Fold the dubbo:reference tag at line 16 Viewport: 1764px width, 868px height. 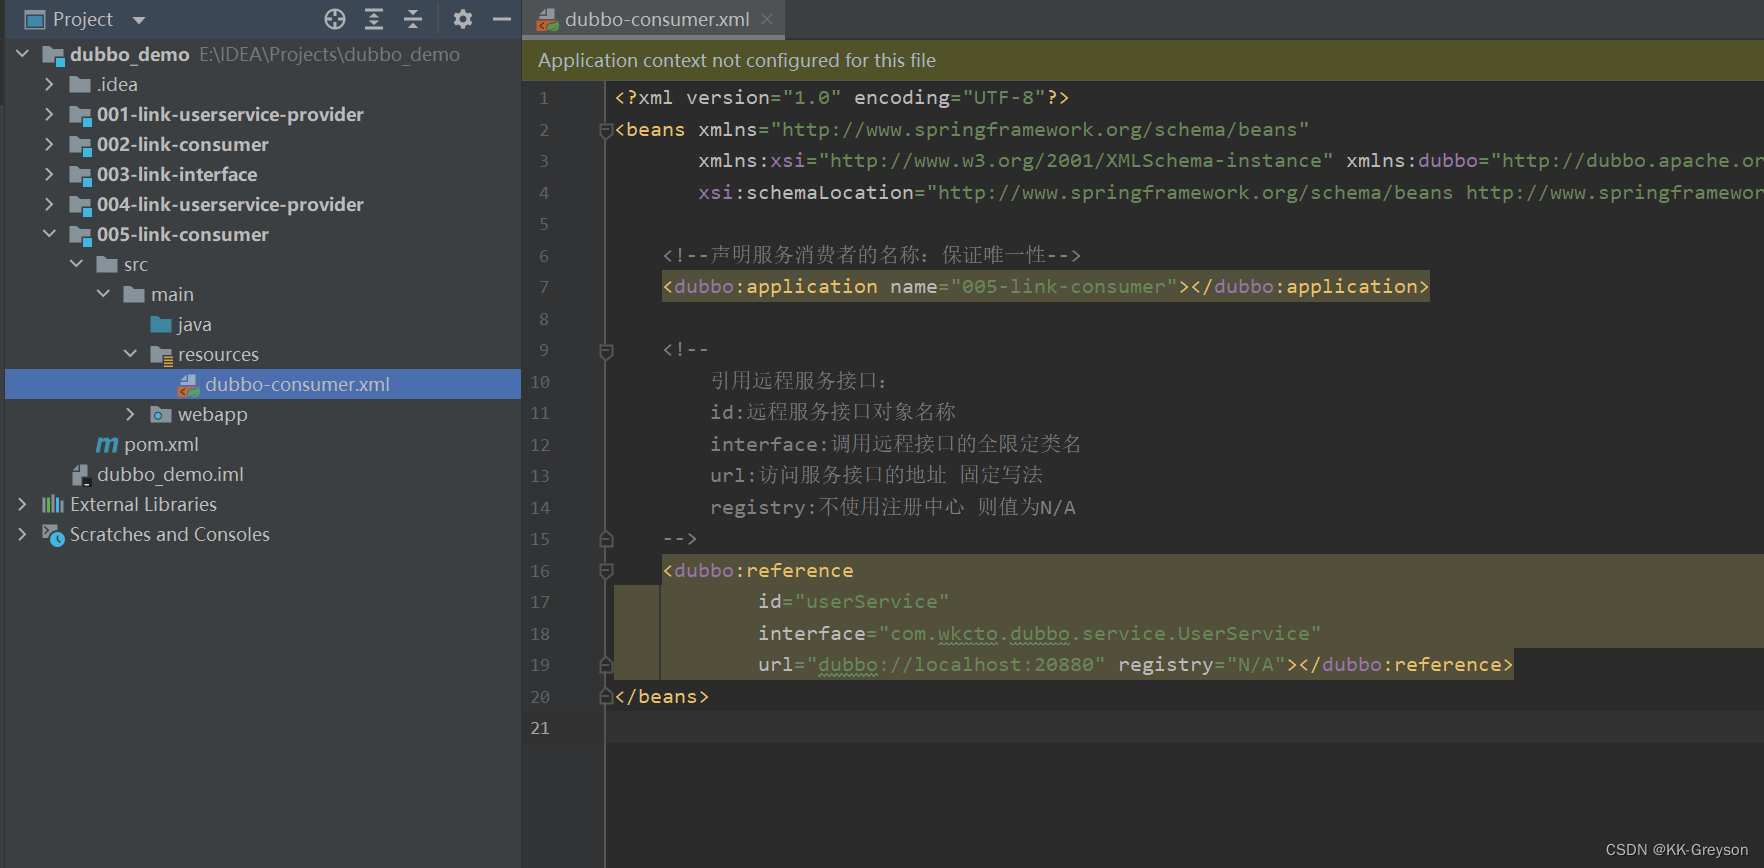(x=605, y=571)
